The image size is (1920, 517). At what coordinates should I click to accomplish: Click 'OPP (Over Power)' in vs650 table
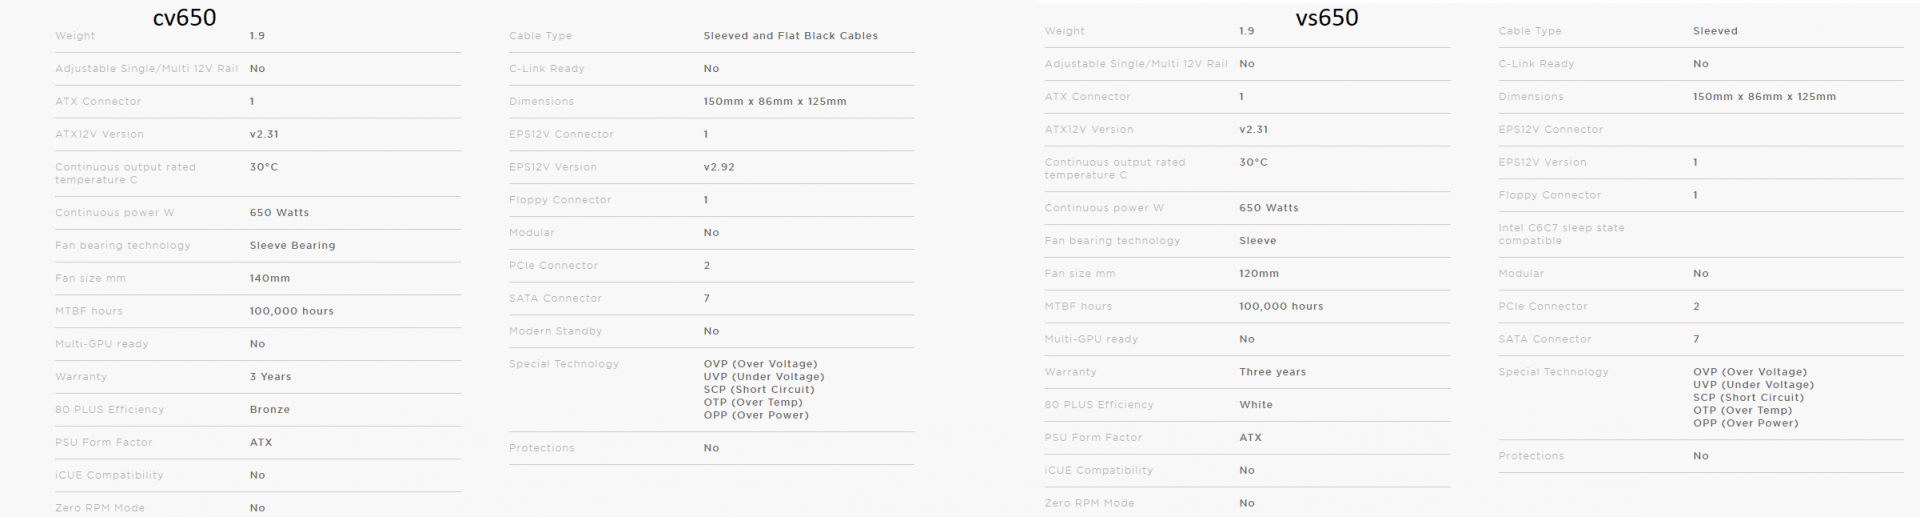coord(1745,423)
